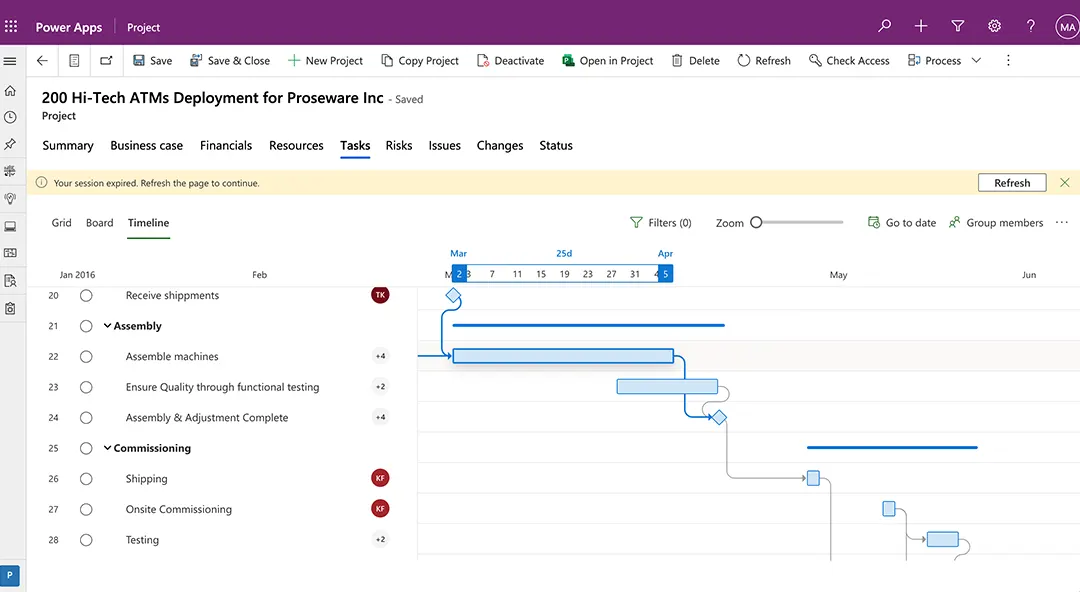Toggle the completion circle for Shipping
Image resolution: width=1080 pixels, height=592 pixels.
(x=86, y=479)
